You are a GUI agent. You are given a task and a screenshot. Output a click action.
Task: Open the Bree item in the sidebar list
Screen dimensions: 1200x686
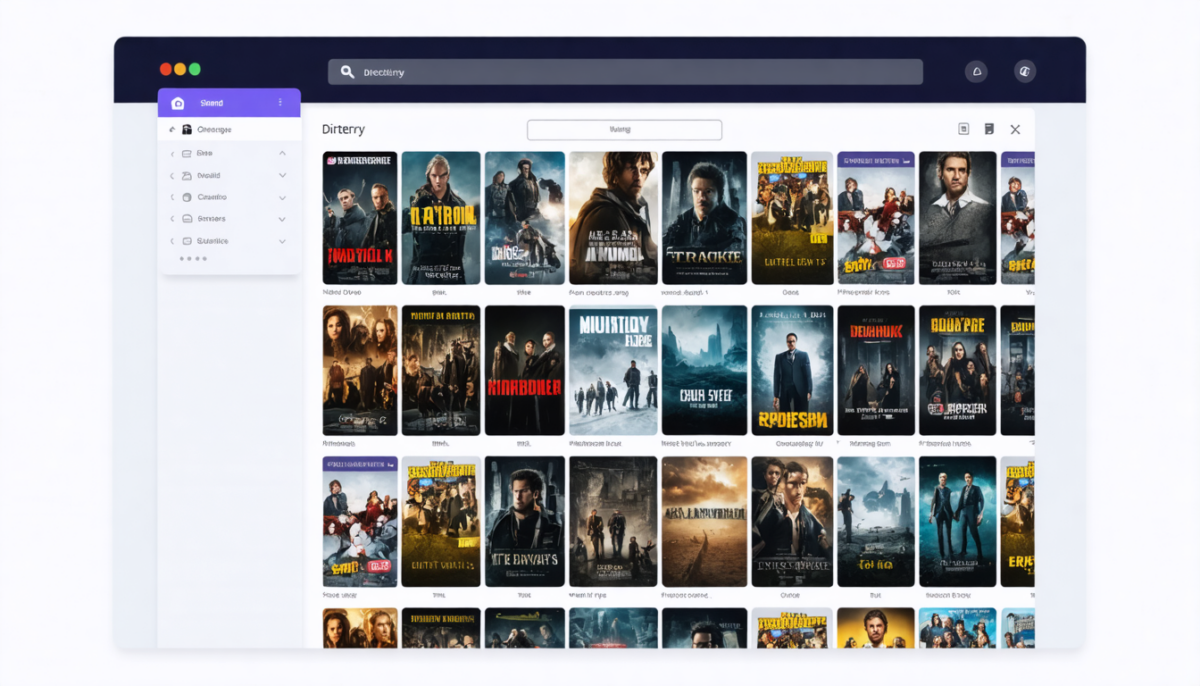229,153
